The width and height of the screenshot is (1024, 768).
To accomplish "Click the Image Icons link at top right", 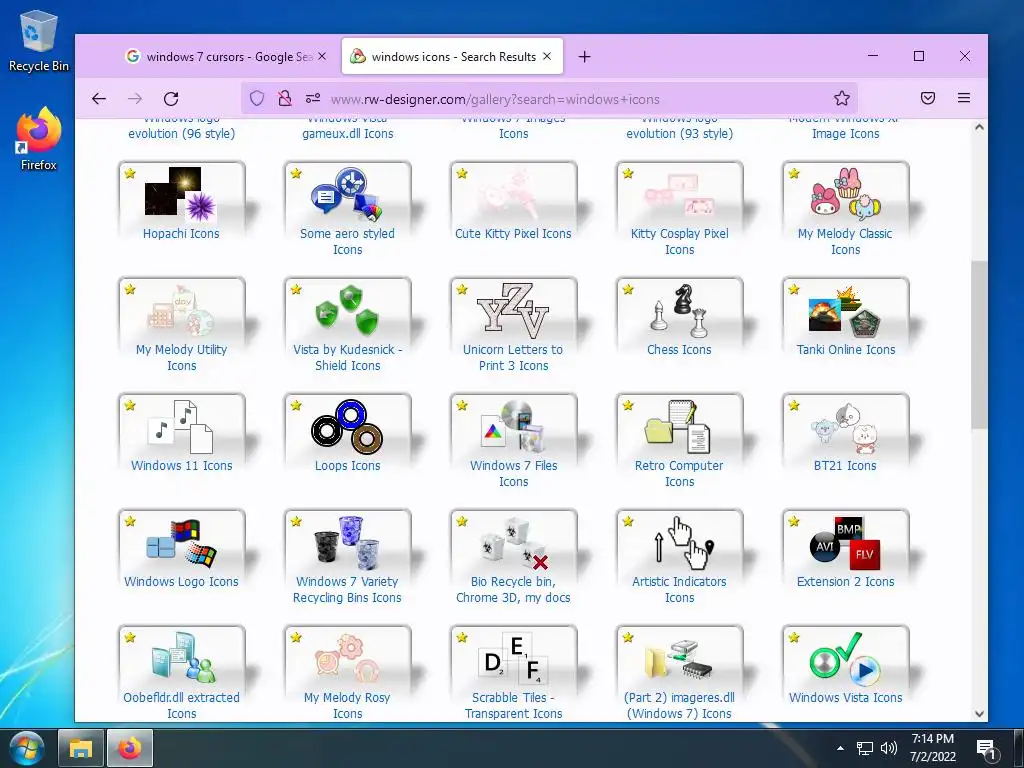I will 845,133.
